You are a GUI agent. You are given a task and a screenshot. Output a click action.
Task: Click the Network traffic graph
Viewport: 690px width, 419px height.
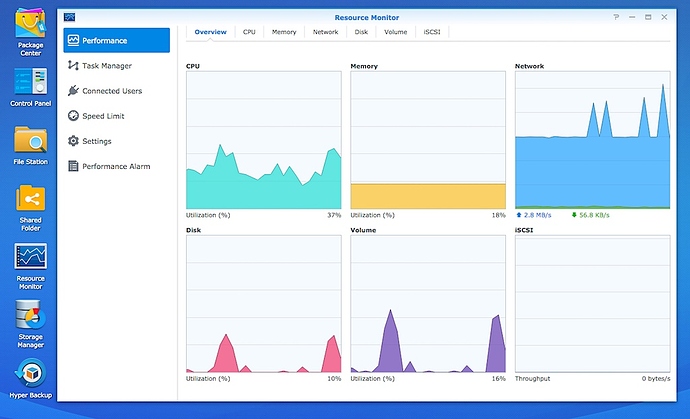point(593,140)
